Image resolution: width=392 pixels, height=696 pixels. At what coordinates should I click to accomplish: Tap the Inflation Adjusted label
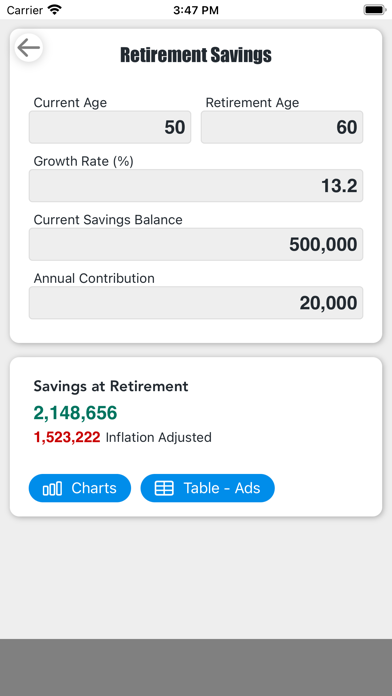pyautogui.click(x=158, y=438)
